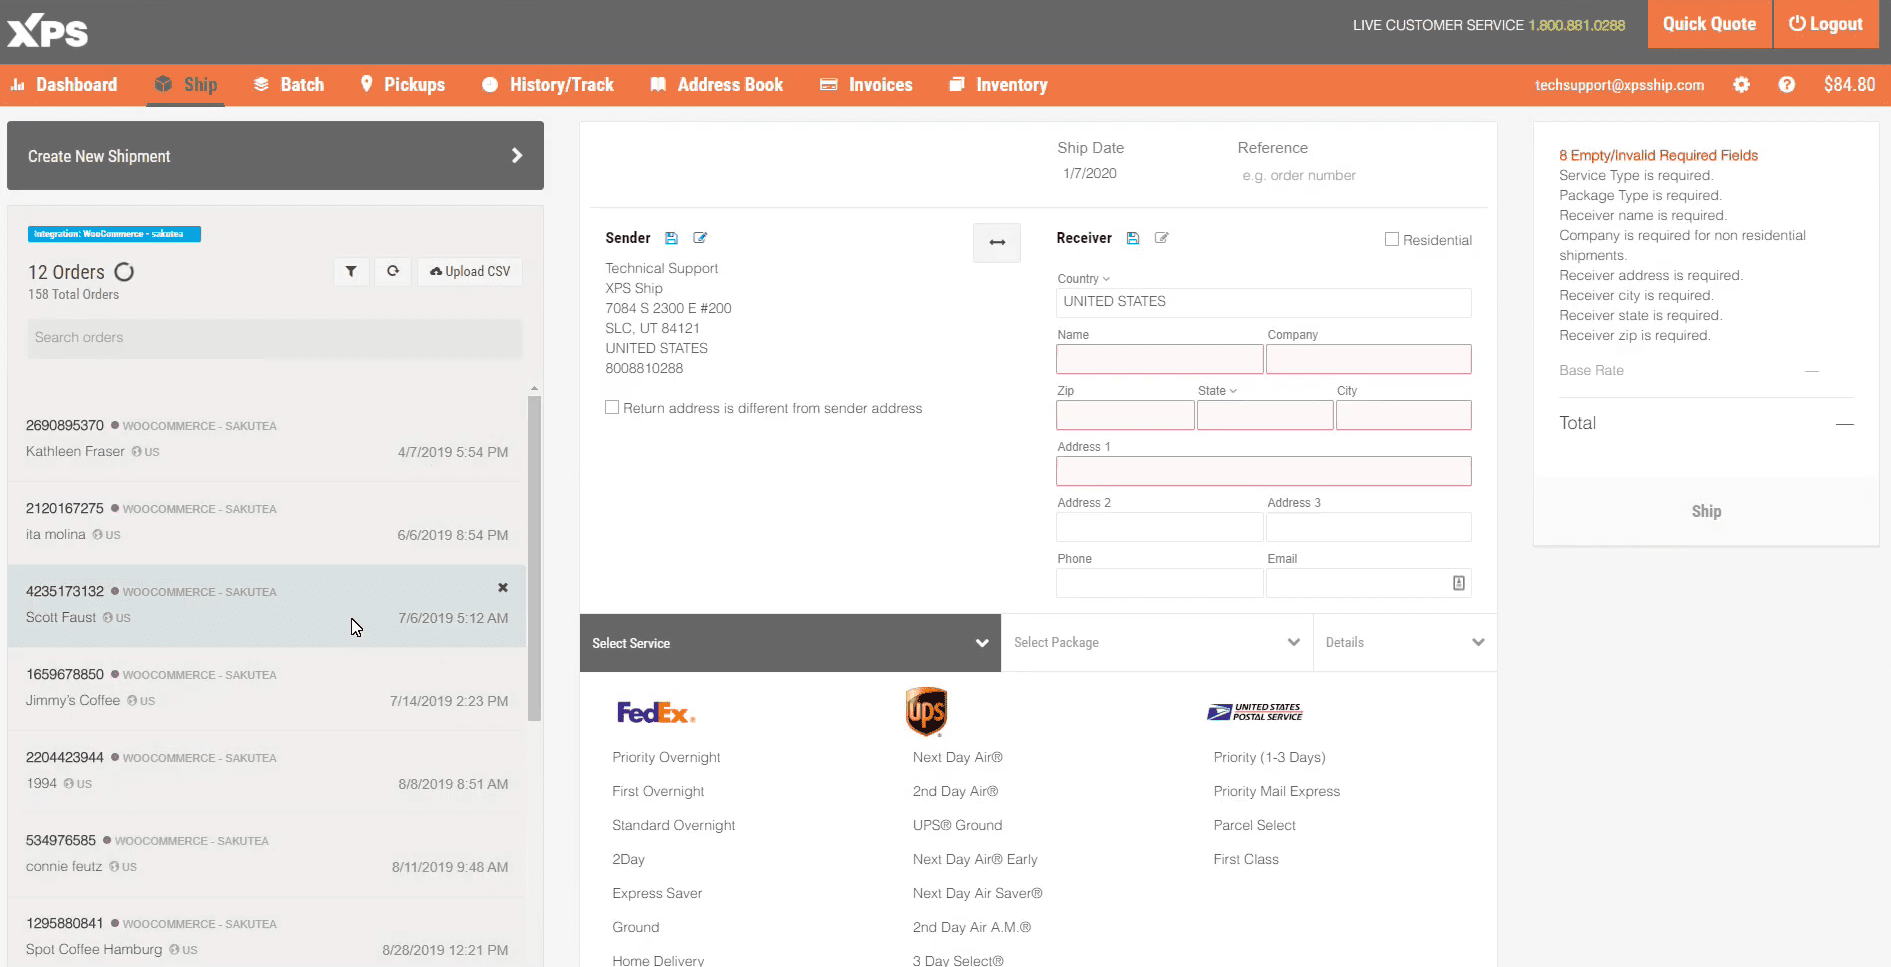Expand the Details section
1891x967 pixels.
click(1405, 643)
